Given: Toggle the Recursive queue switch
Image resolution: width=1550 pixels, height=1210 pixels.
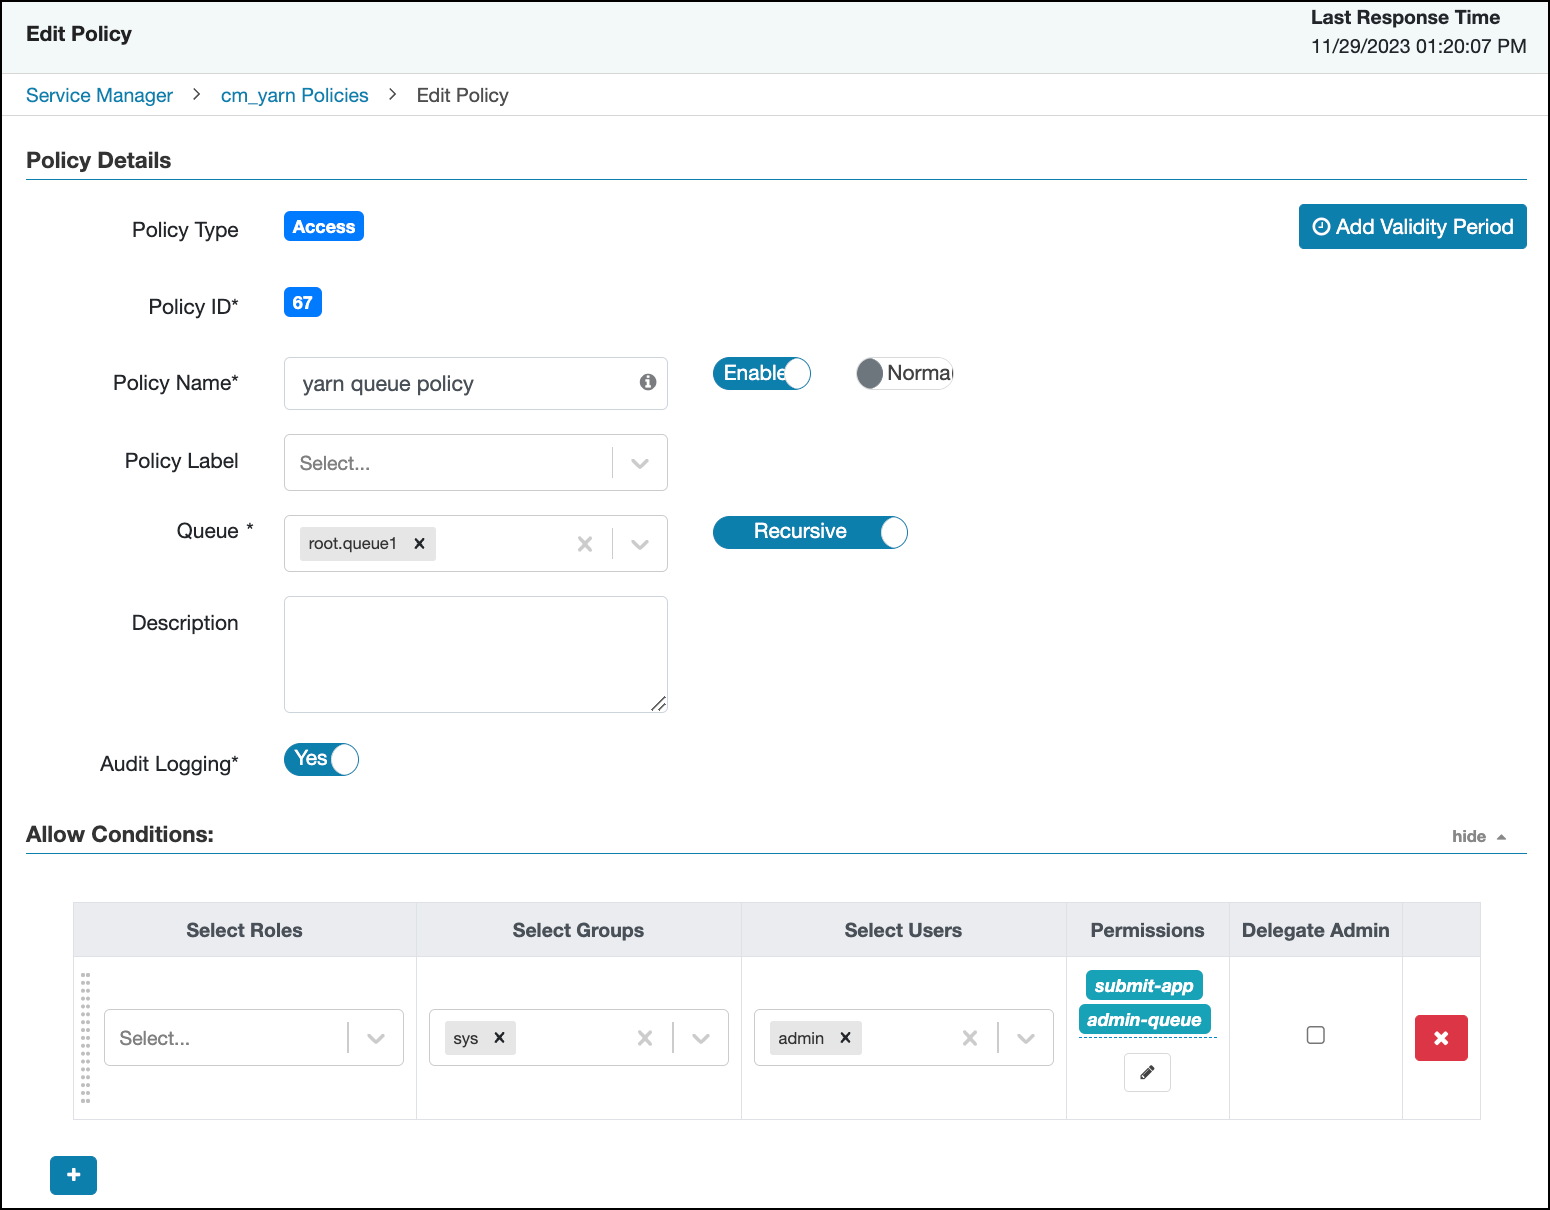Looking at the screenshot, I should point(809,532).
